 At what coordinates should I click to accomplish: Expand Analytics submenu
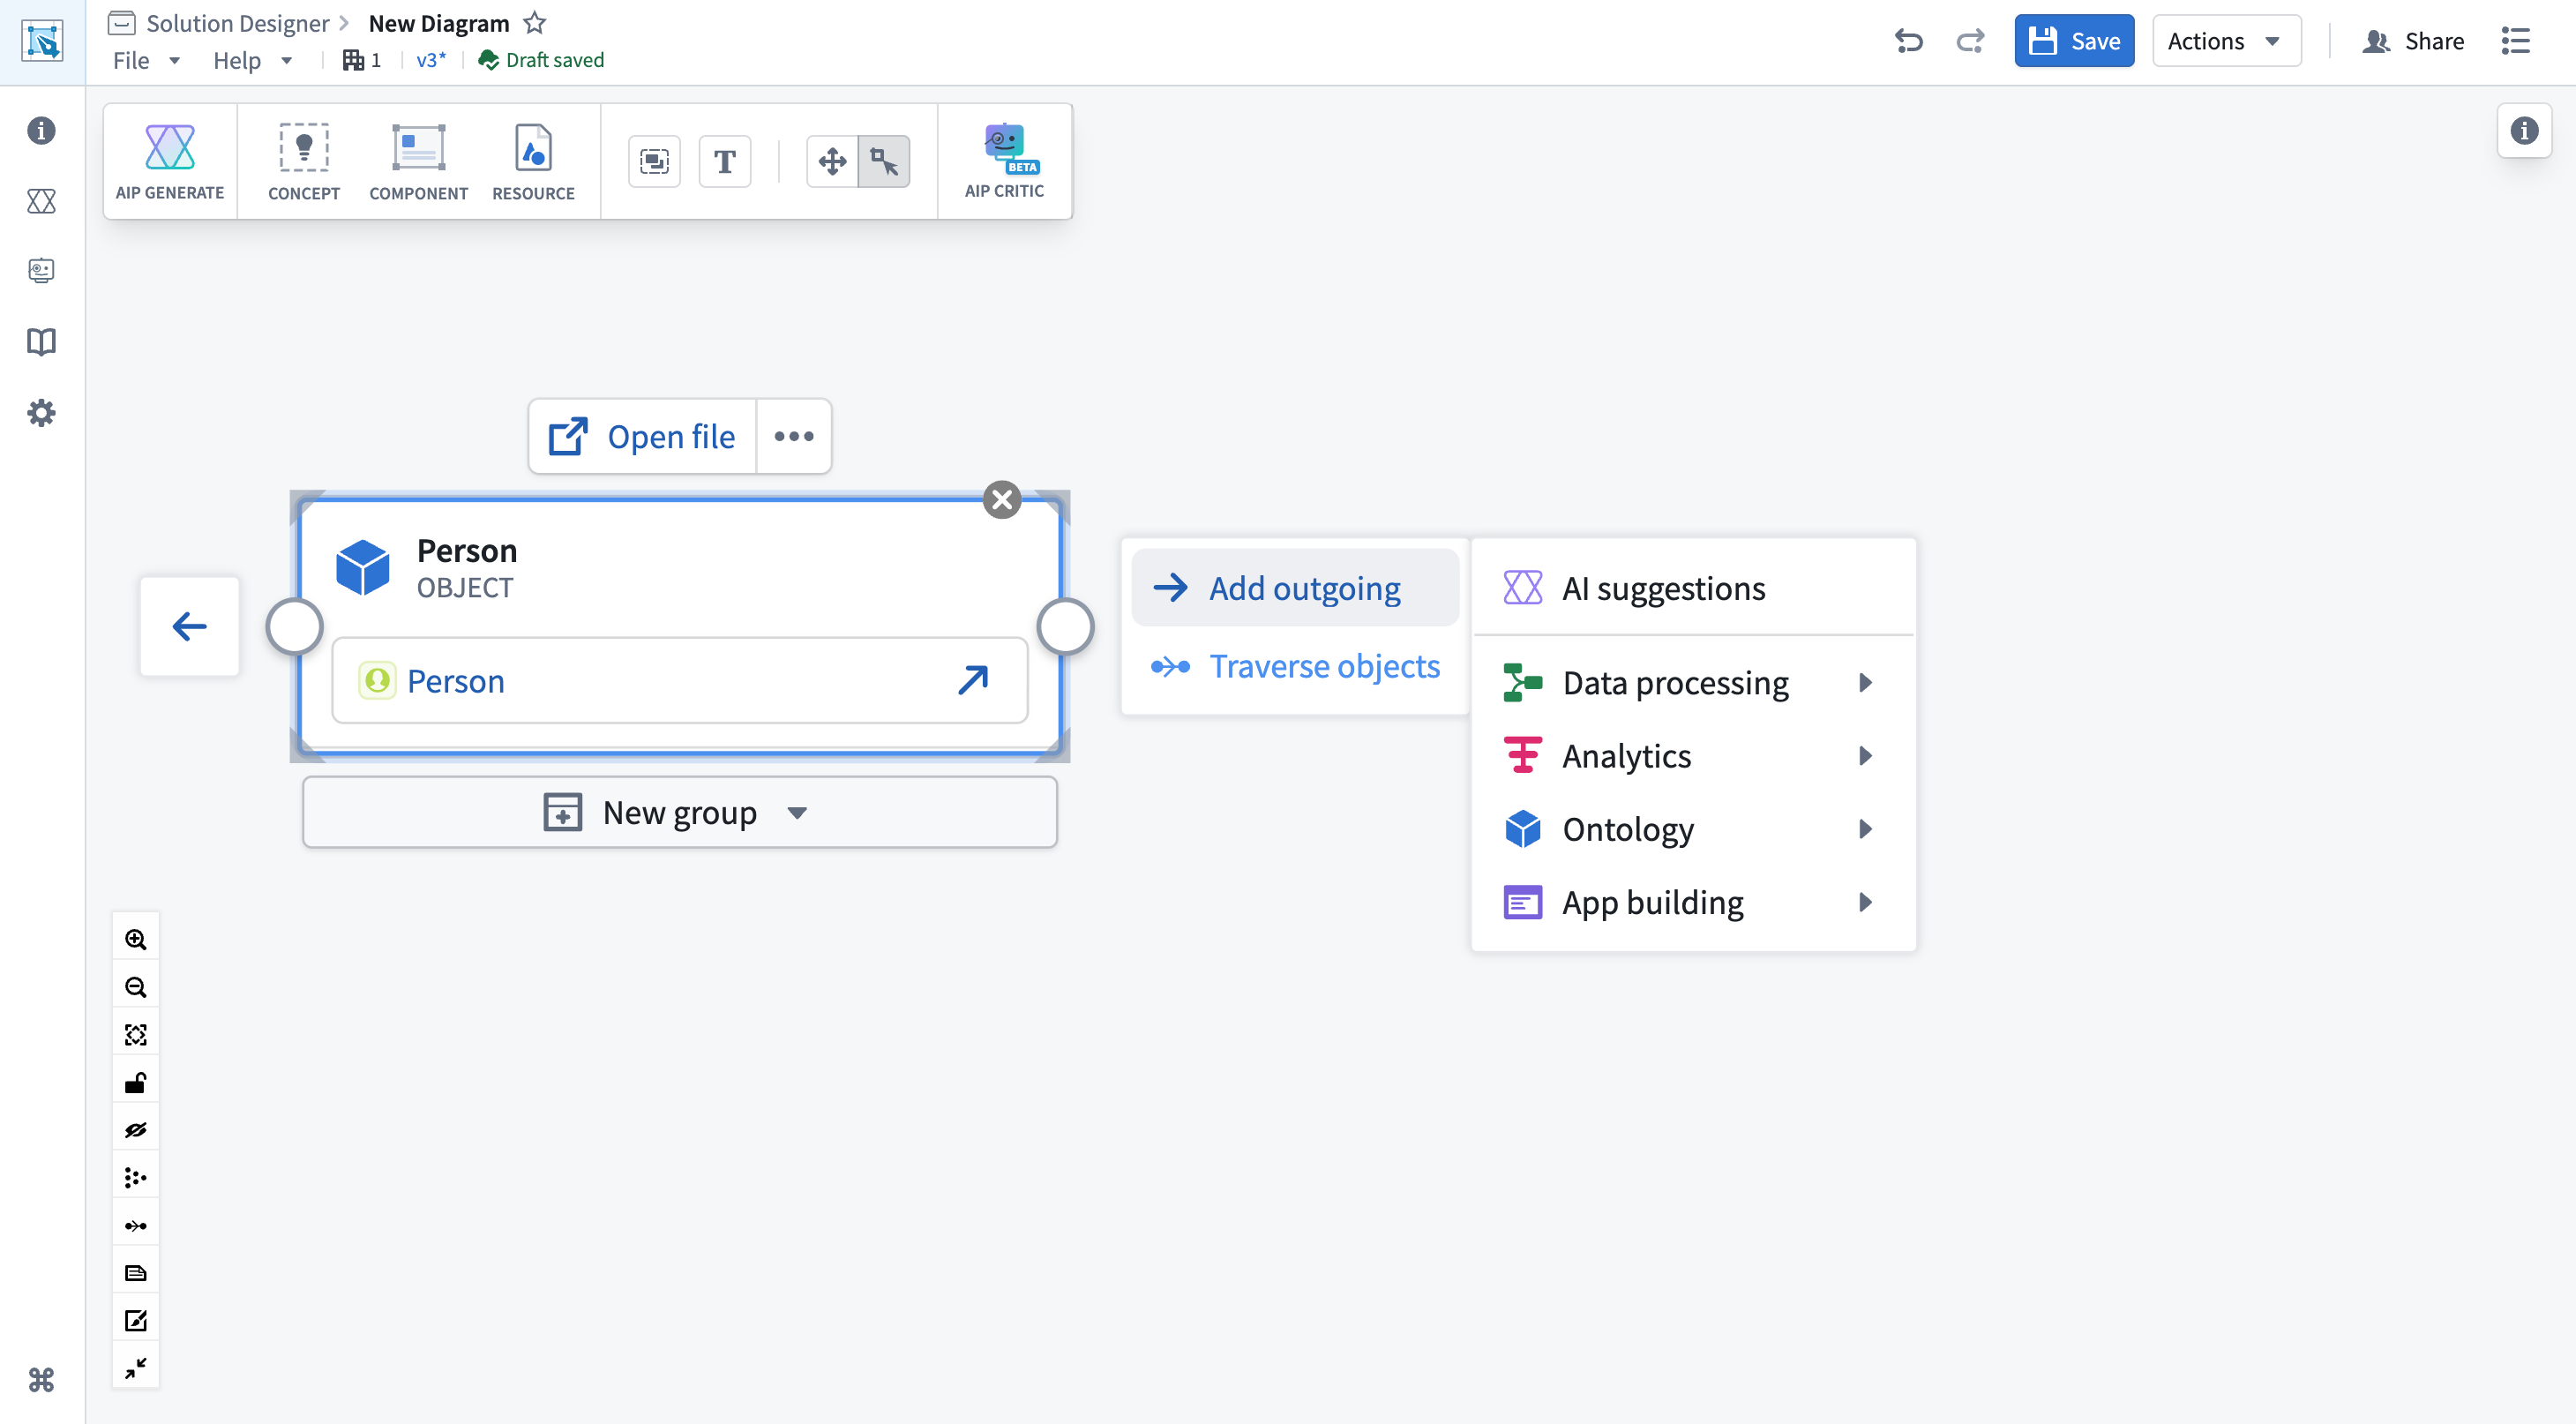[1694, 756]
